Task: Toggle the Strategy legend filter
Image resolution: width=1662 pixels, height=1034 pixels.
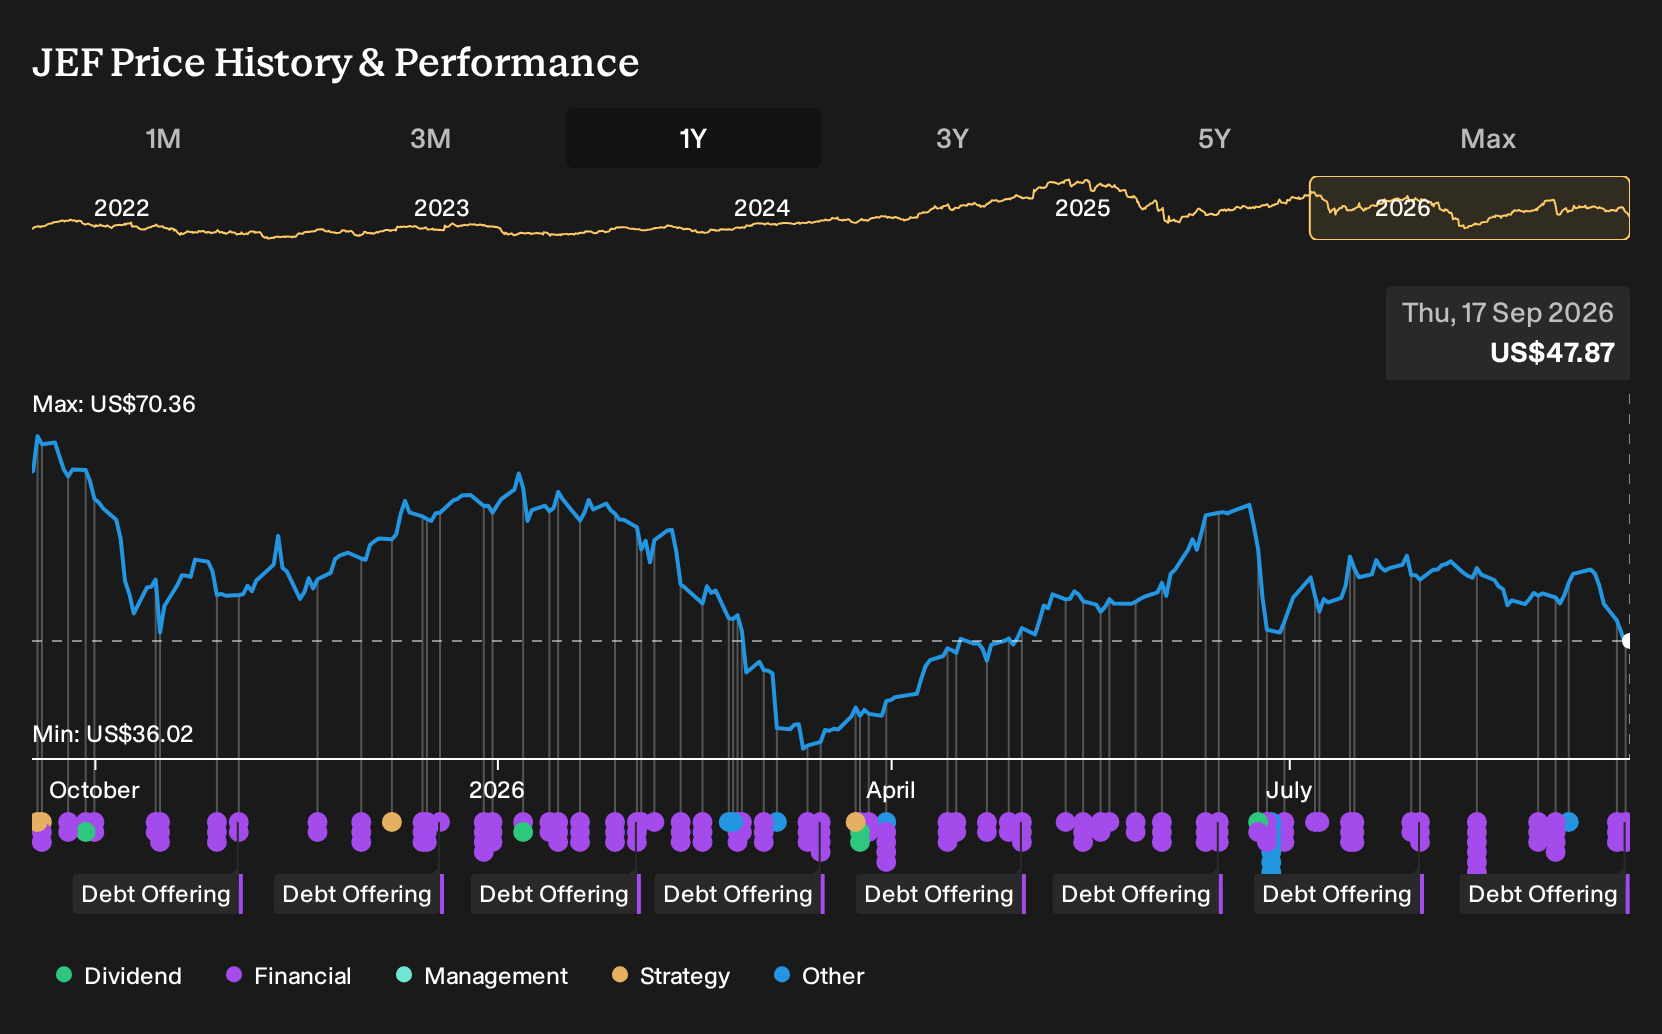Action: click(671, 976)
